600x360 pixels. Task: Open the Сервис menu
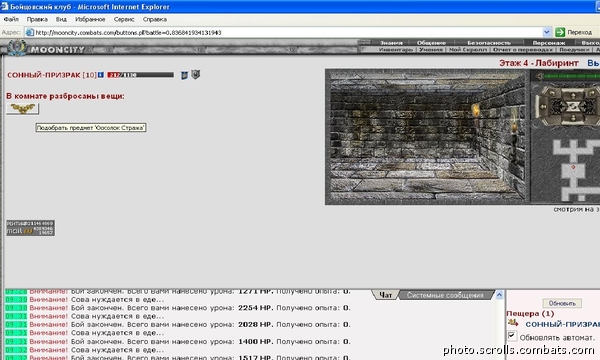tap(124, 19)
